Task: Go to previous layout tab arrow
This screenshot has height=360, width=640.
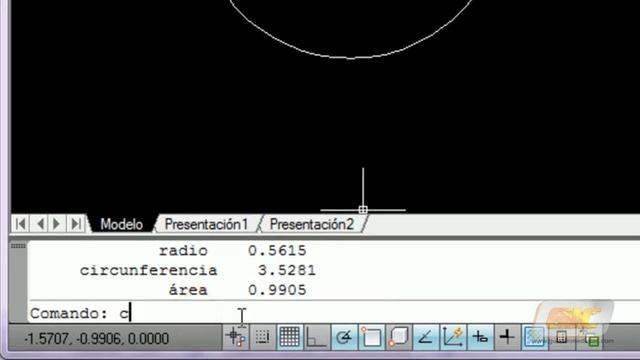Action: point(40,224)
